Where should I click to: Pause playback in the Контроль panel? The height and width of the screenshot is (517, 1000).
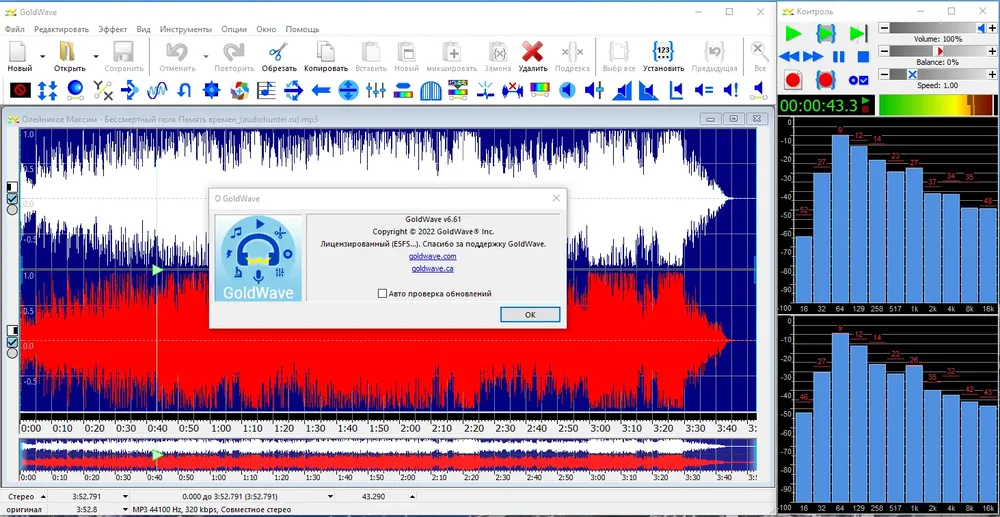(x=839, y=57)
